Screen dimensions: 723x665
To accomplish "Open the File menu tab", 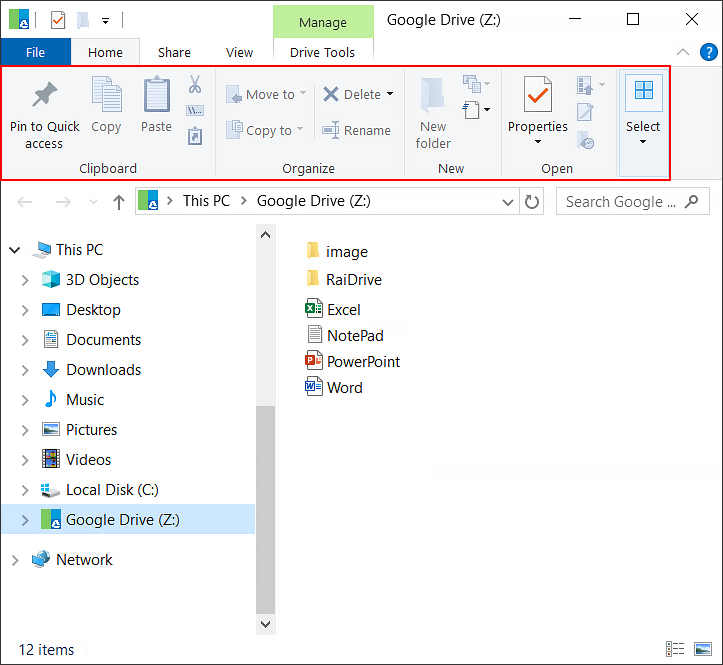I will click(x=36, y=52).
